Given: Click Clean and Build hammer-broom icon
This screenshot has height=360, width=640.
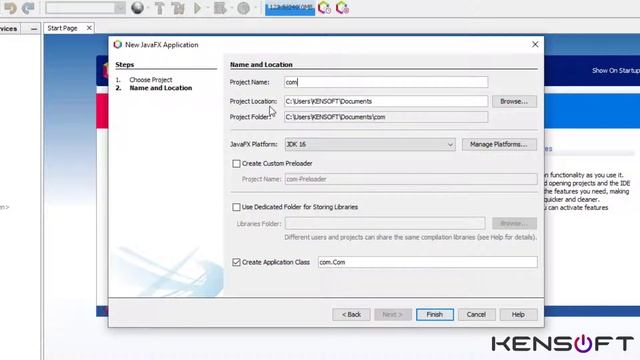Looking at the screenshot, I should 178,8.
